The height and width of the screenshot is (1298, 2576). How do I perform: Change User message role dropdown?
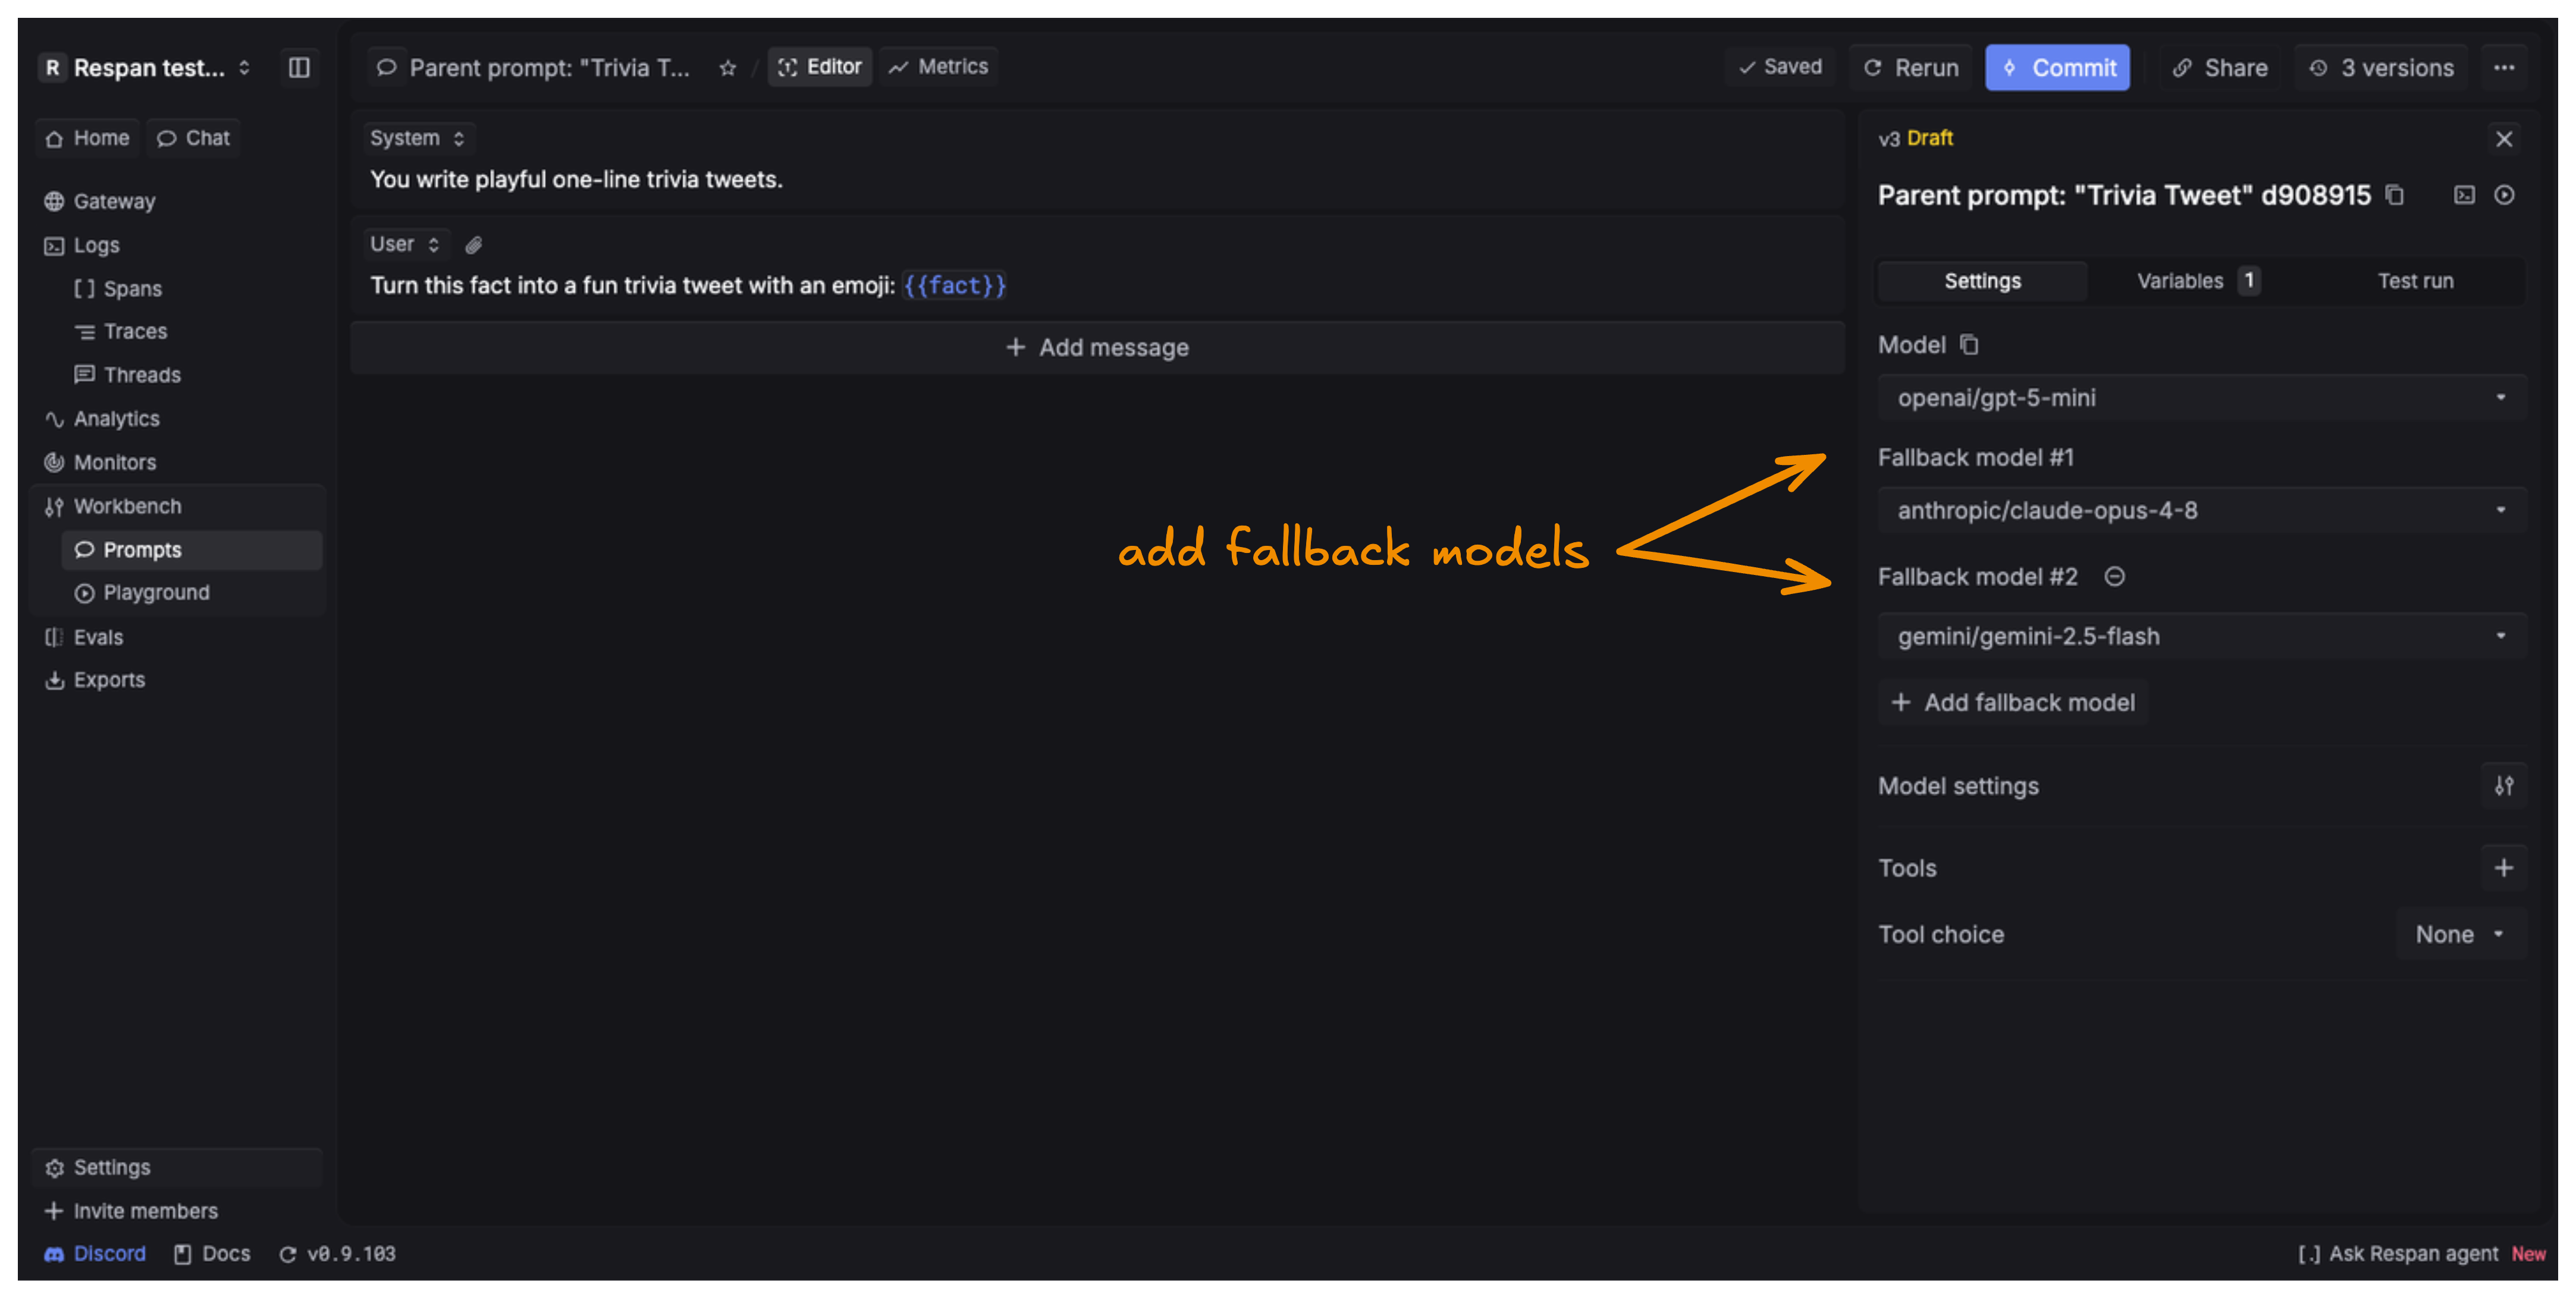(x=405, y=244)
